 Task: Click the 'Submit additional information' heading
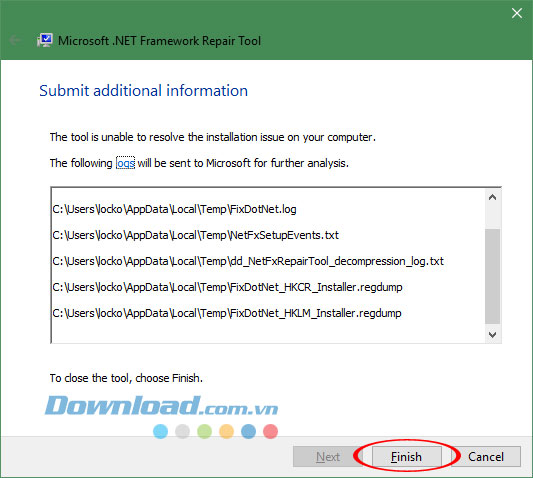click(x=143, y=91)
